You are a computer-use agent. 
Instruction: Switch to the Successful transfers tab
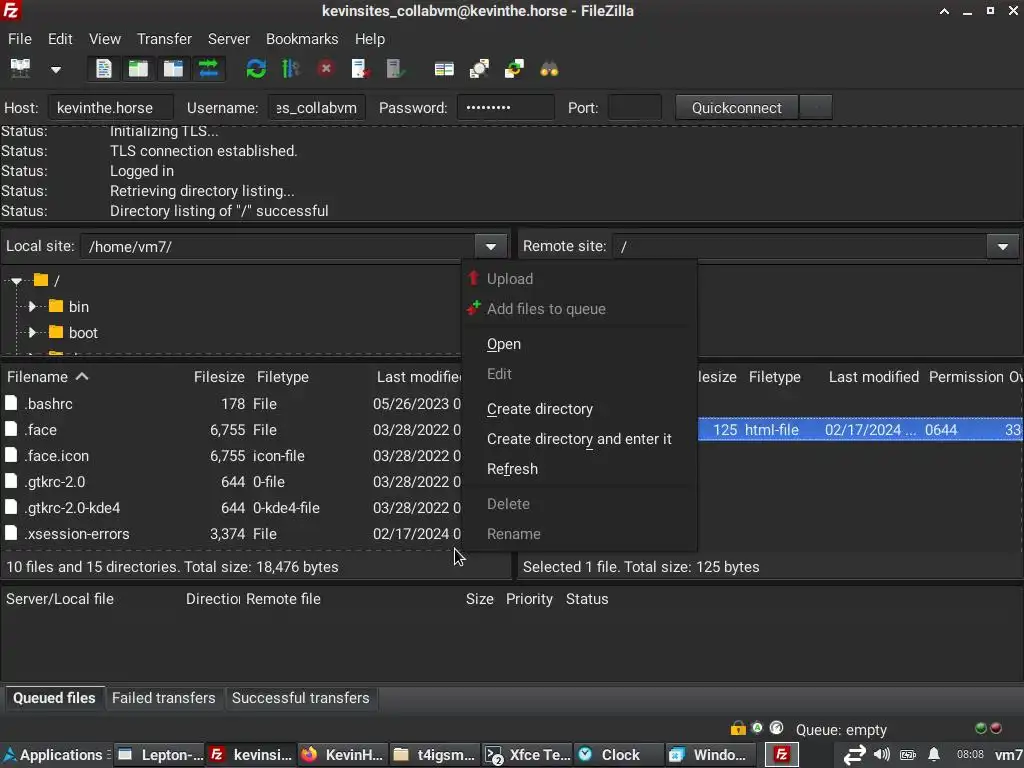coord(300,697)
